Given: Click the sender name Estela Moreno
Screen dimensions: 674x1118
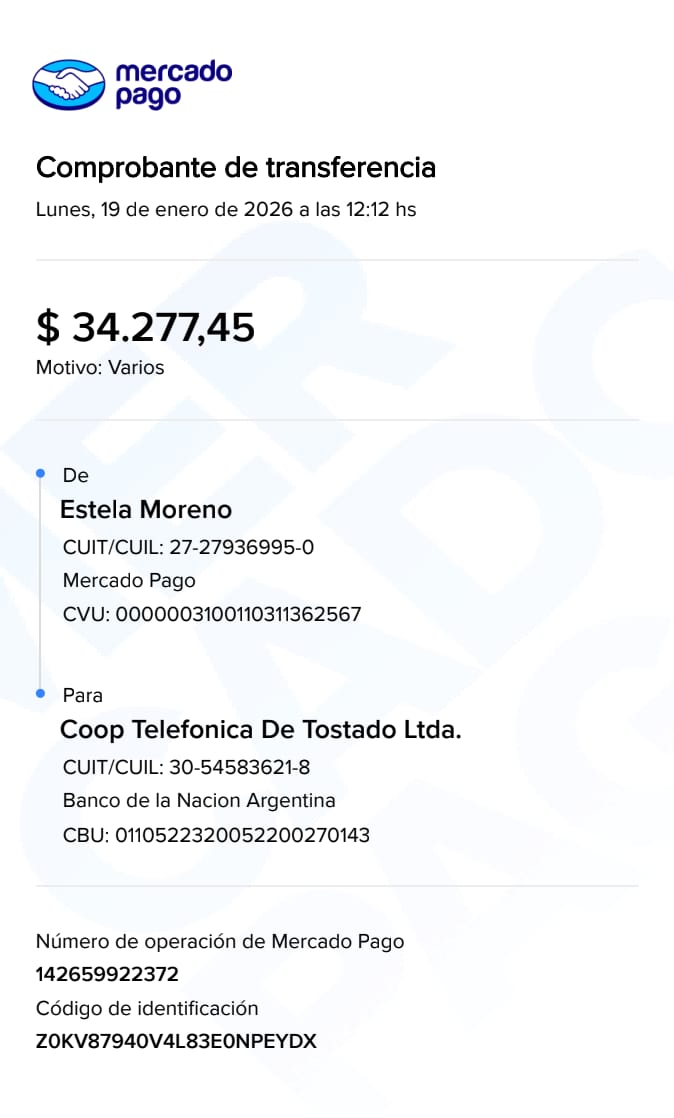Looking at the screenshot, I should coord(146,510).
